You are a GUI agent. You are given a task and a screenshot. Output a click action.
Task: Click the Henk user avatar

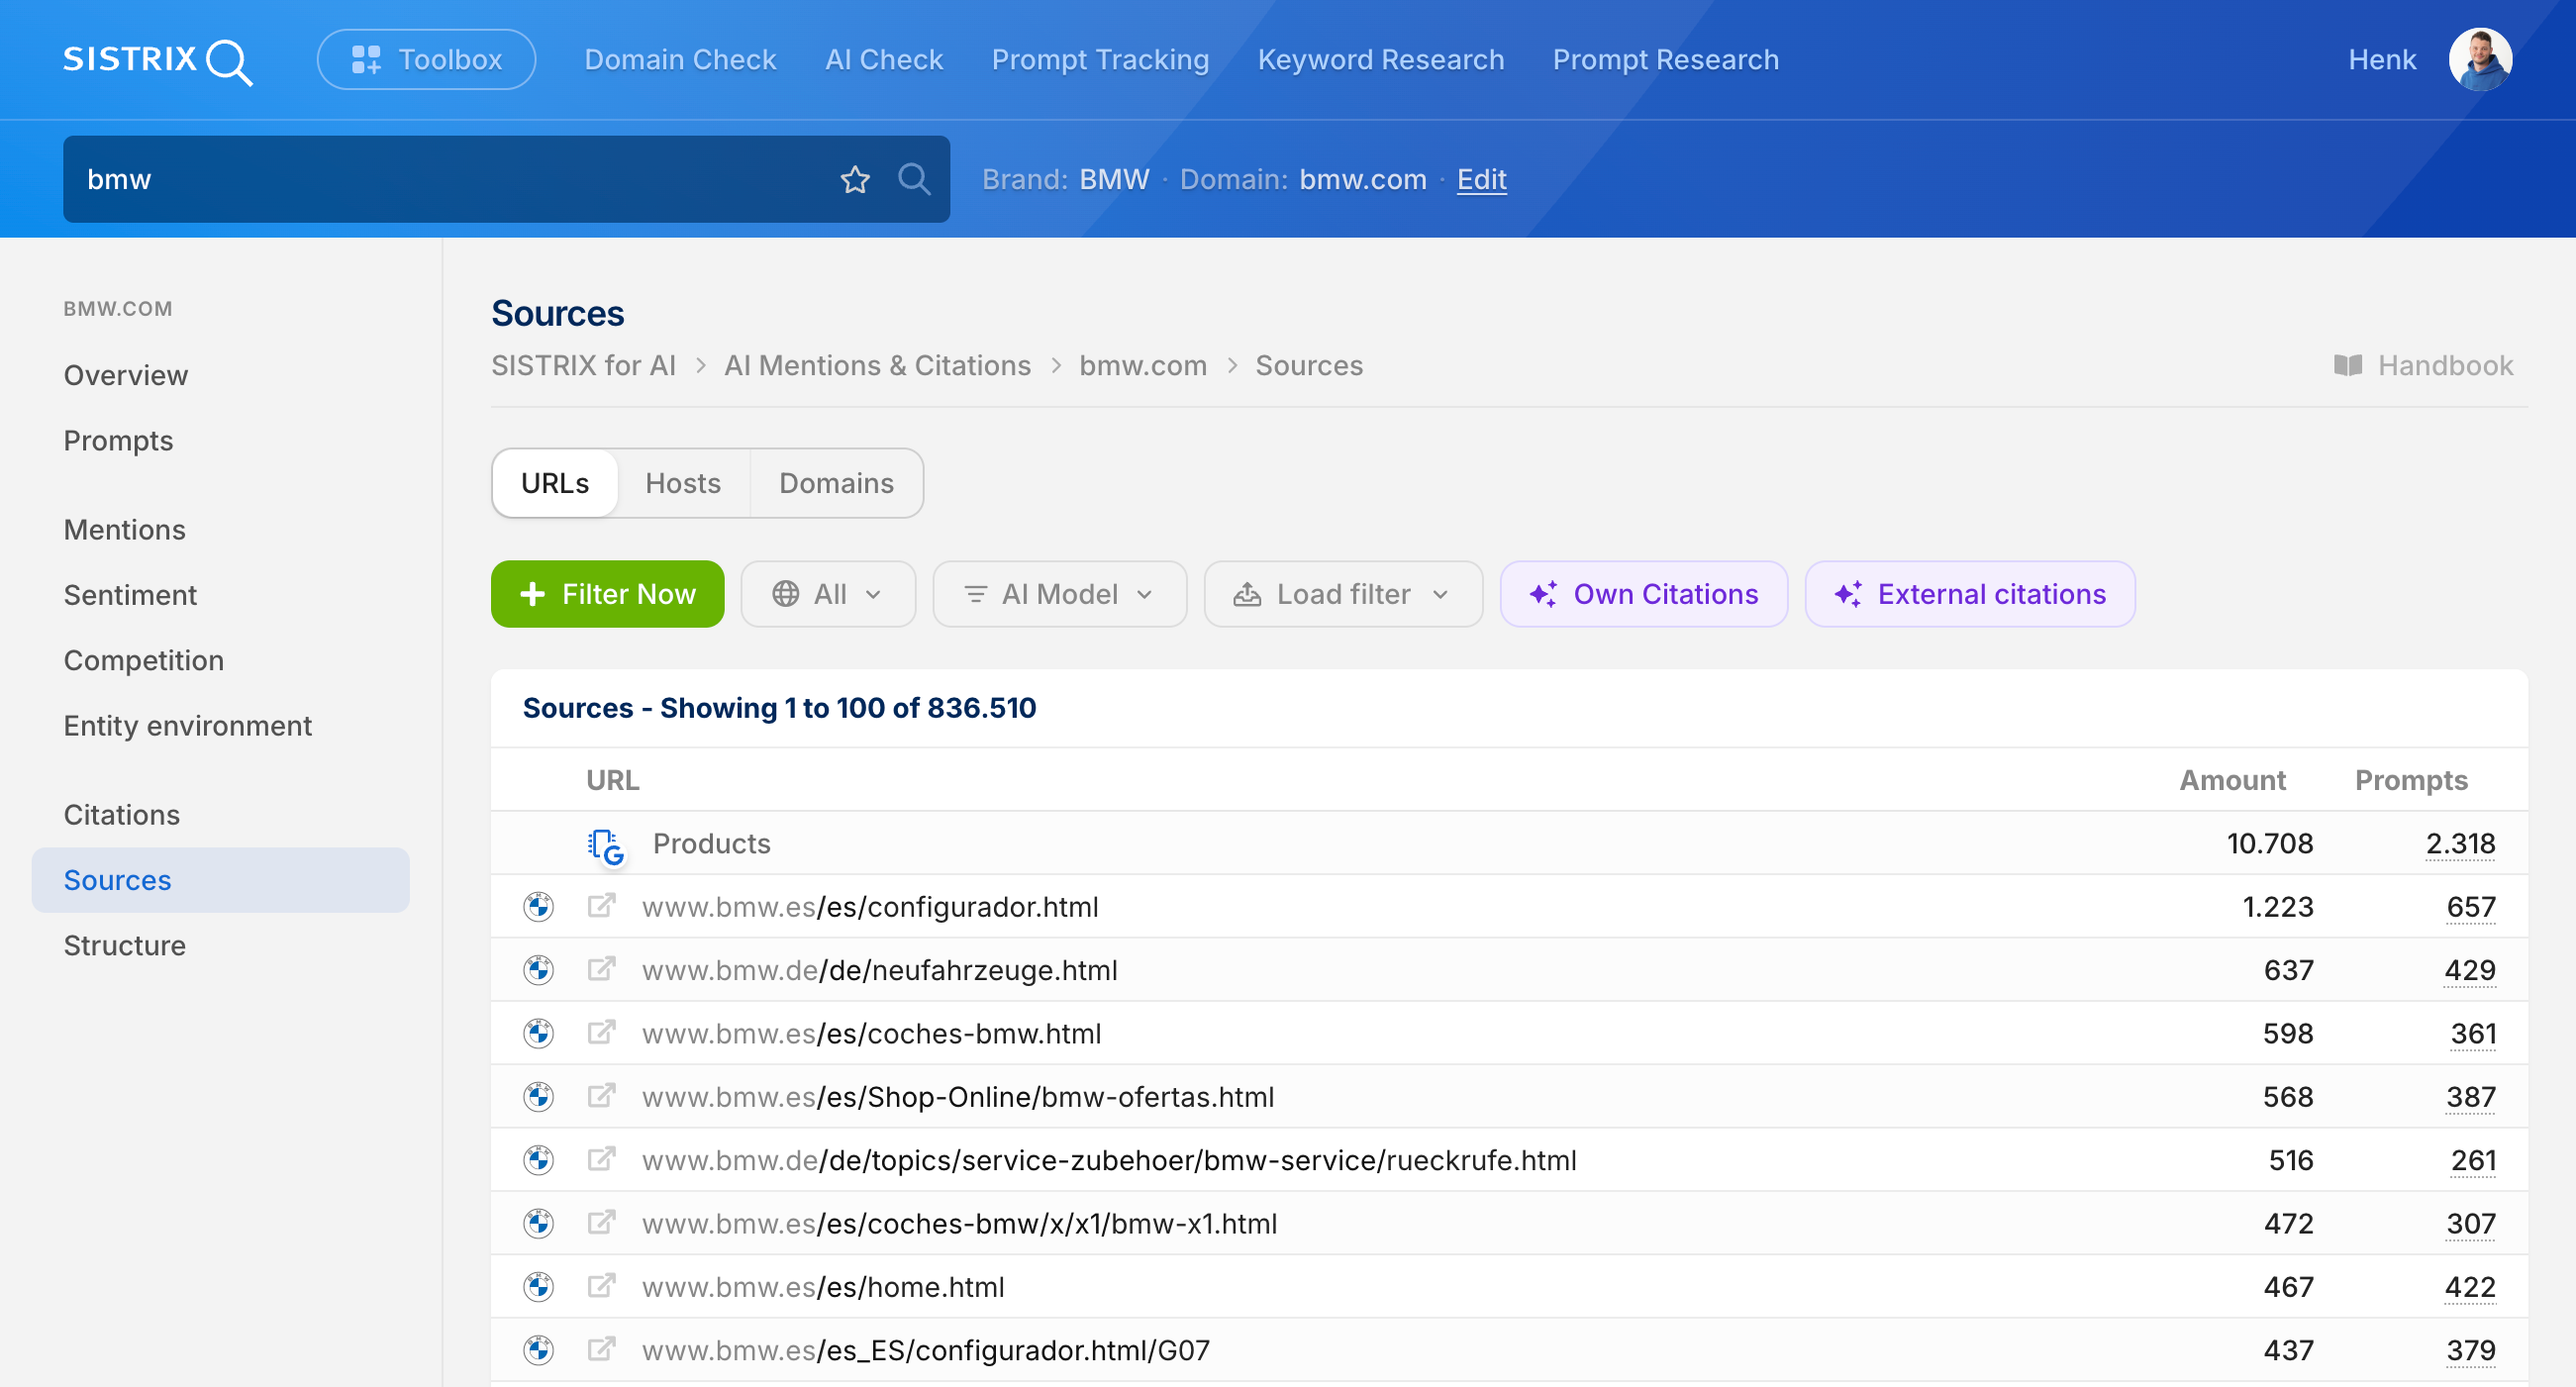coord(2480,60)
